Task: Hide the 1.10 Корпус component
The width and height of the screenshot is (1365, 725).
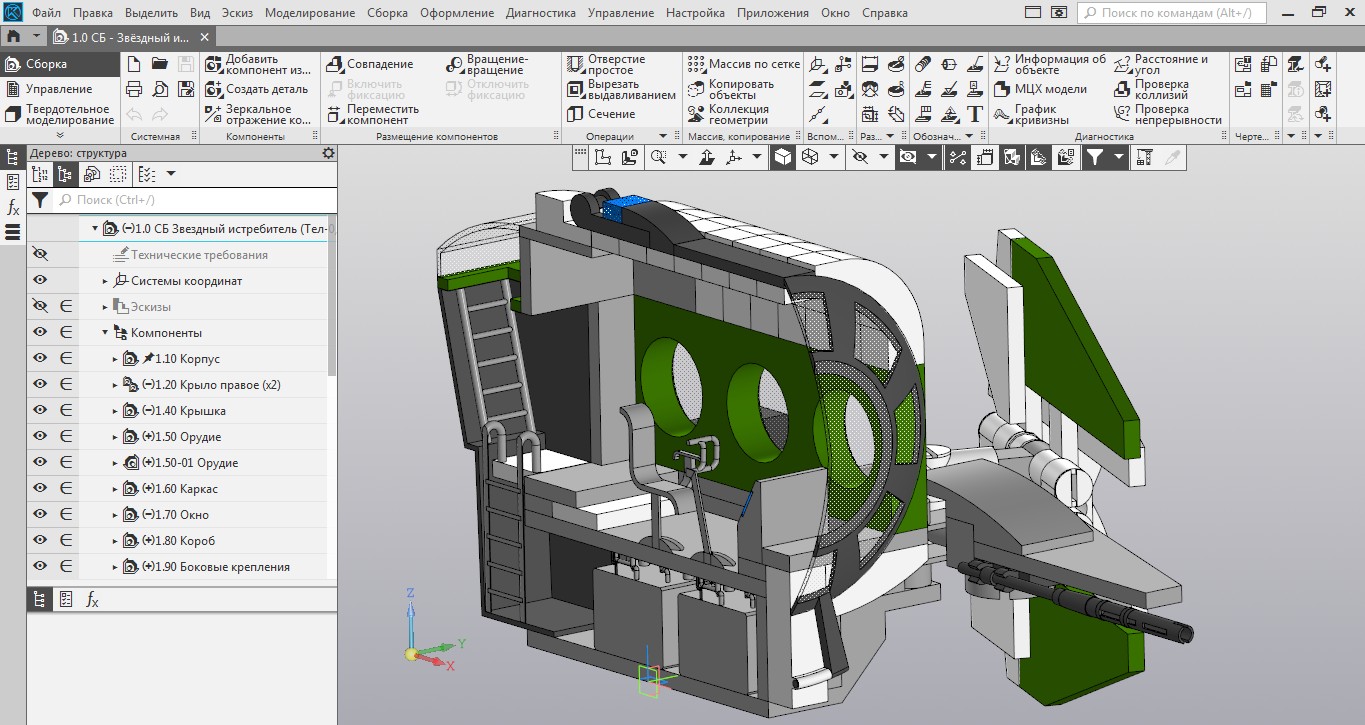Action: click(x=40, y=359)
